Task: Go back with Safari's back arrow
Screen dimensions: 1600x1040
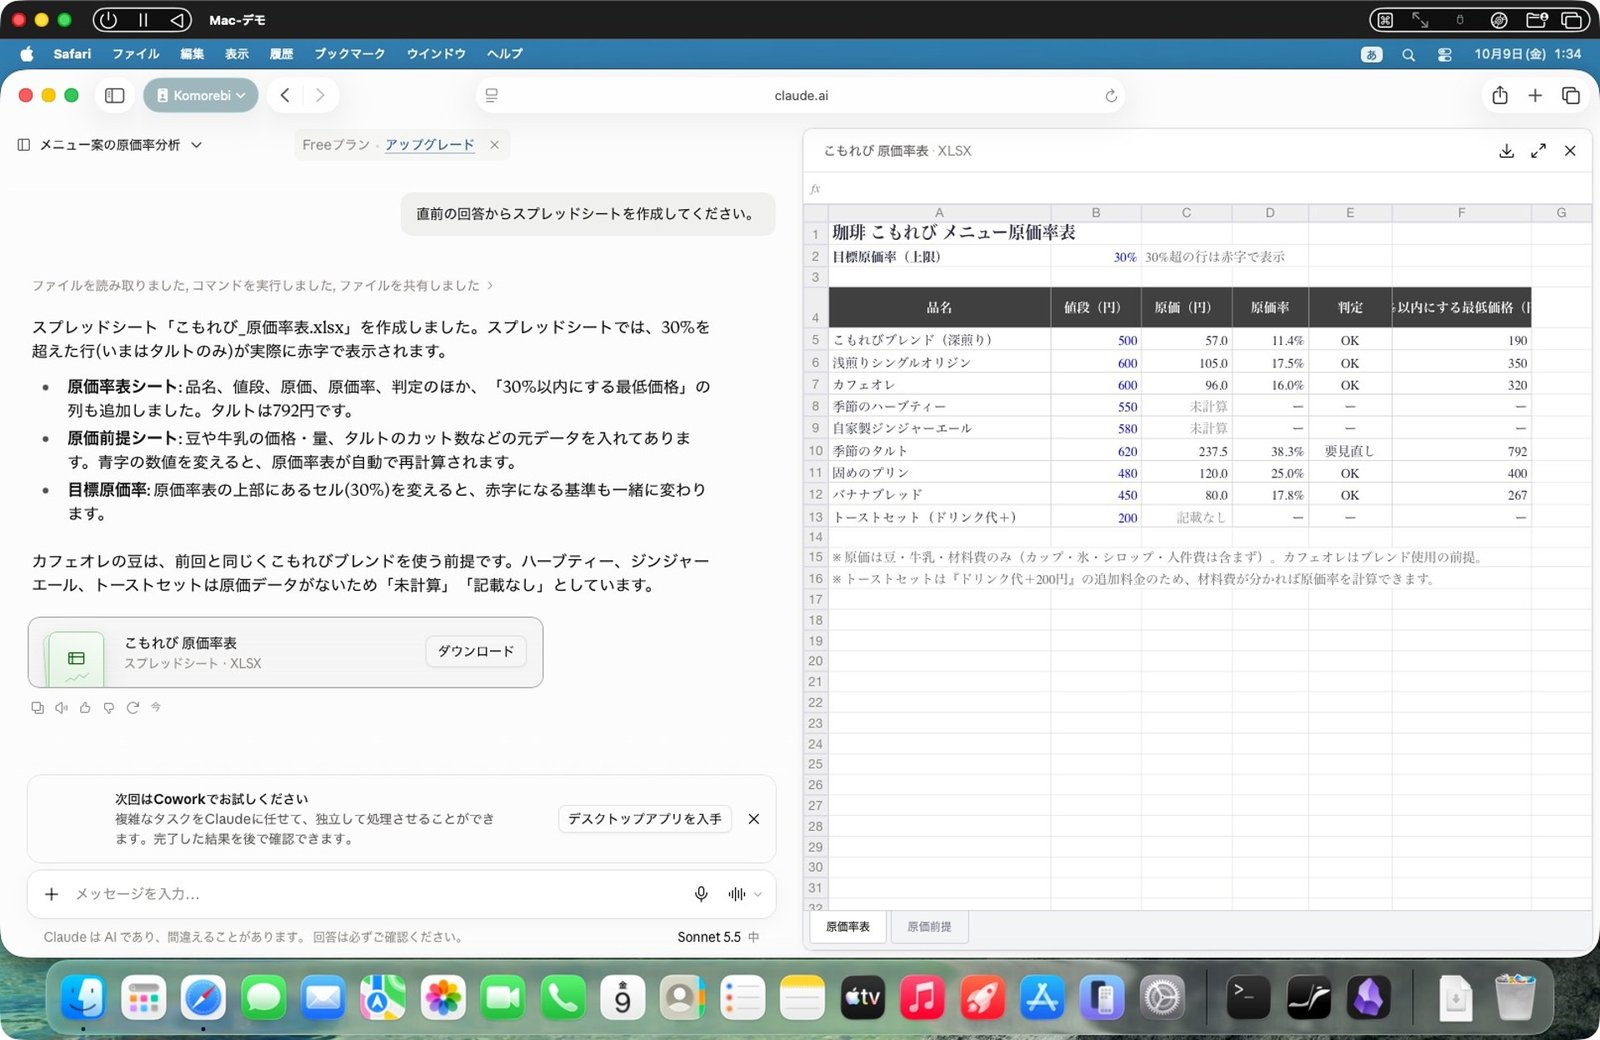Action: pos(285,96)
